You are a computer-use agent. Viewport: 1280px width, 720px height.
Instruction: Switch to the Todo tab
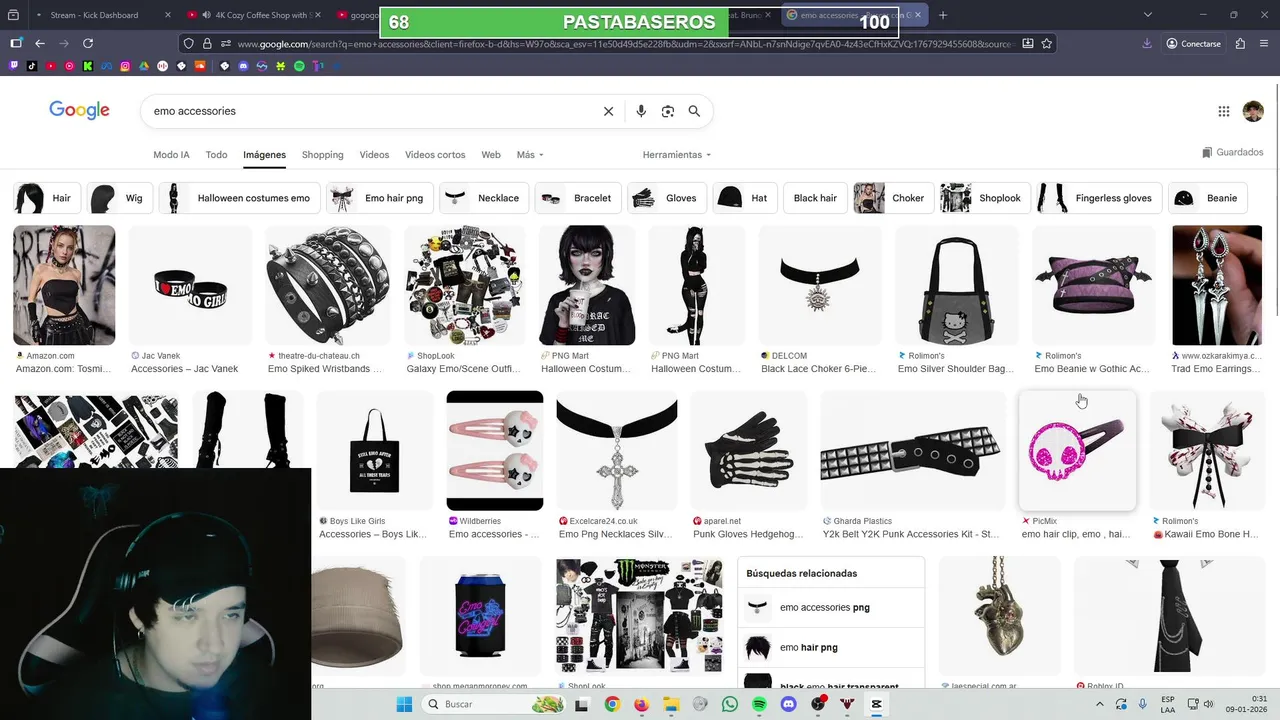(x=216, y=155)
